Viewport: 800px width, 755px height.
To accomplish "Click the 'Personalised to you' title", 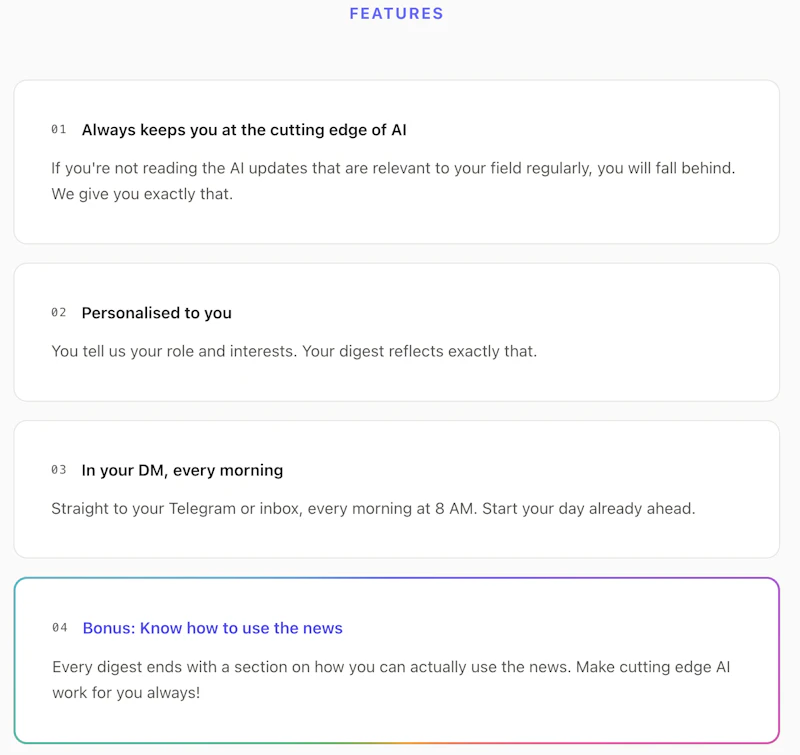I will (x=157, y=313).
